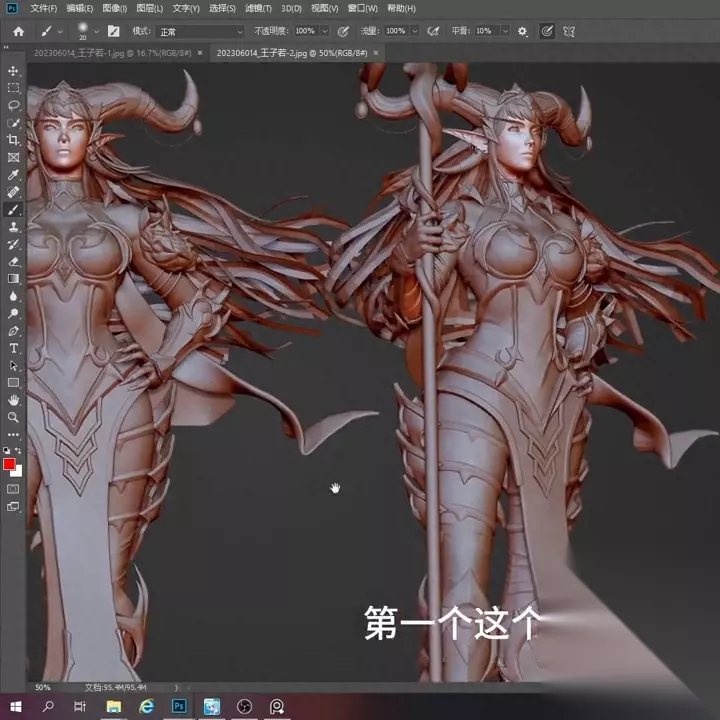Select the Path Selection tool
The height and width of the screenshot is (720, 720).
13,366
